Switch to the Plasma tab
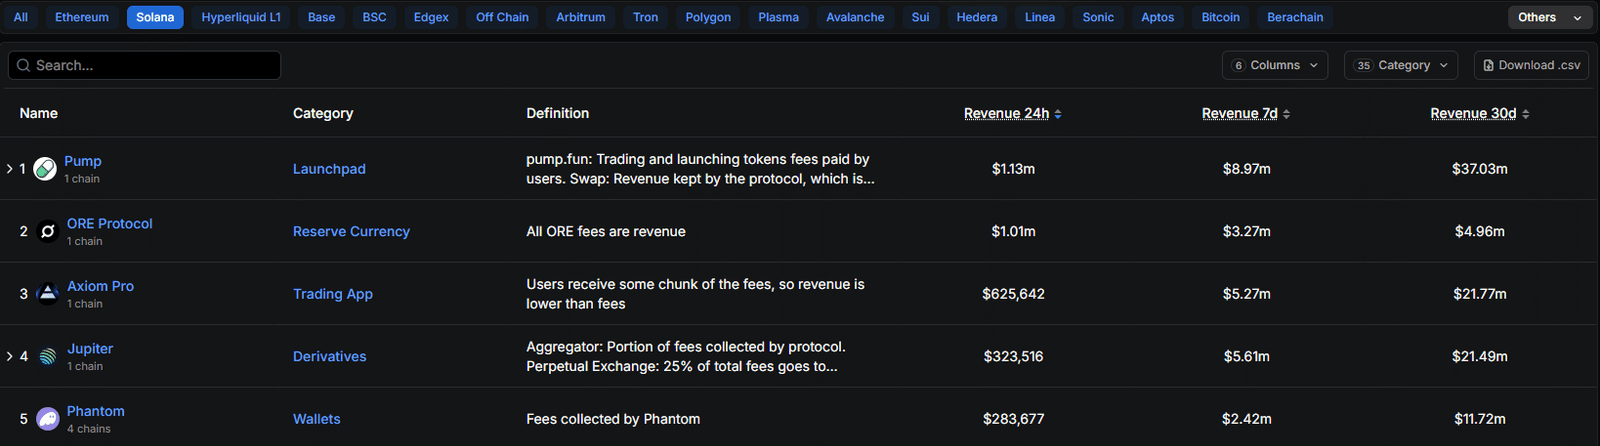 [779, 17]
